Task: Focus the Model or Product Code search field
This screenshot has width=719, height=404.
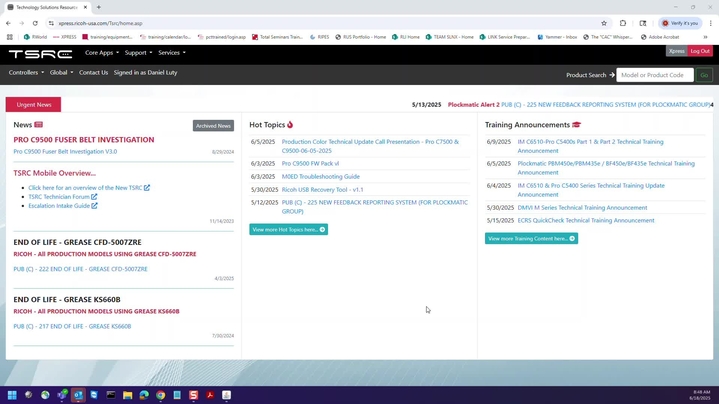Action: click(655, 75)
